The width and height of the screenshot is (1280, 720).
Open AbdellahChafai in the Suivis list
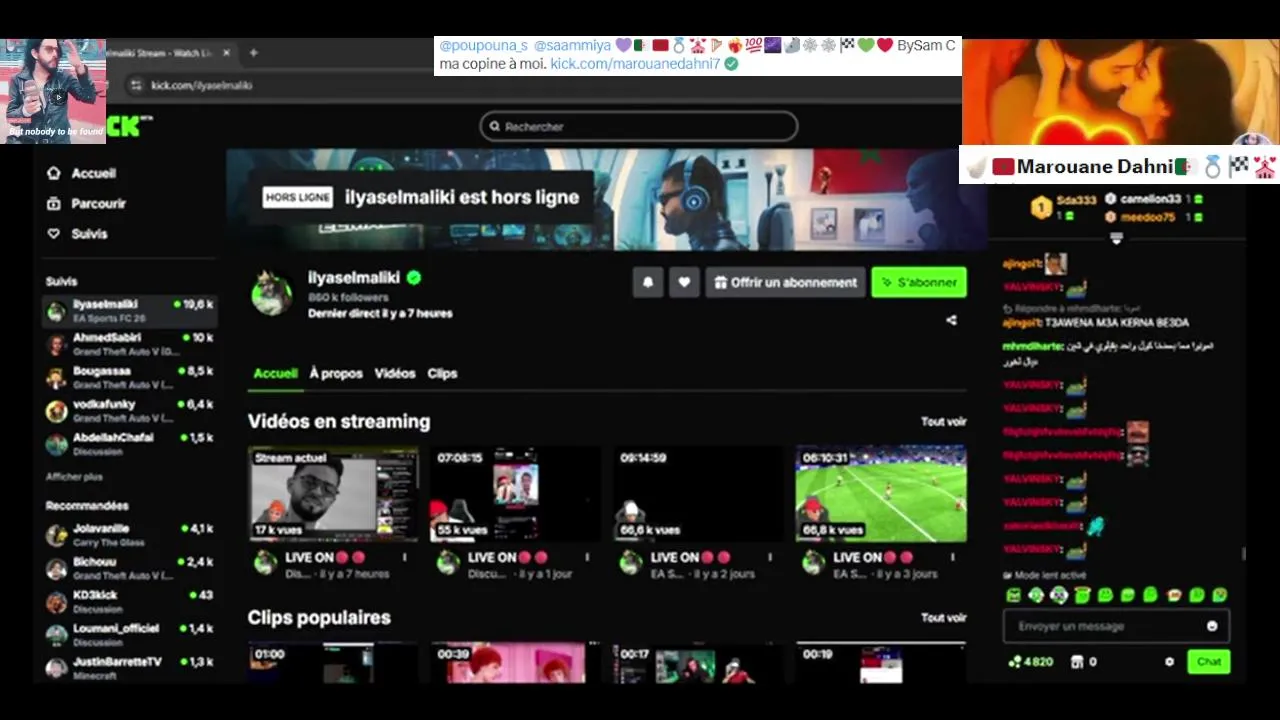coord(130,444)
